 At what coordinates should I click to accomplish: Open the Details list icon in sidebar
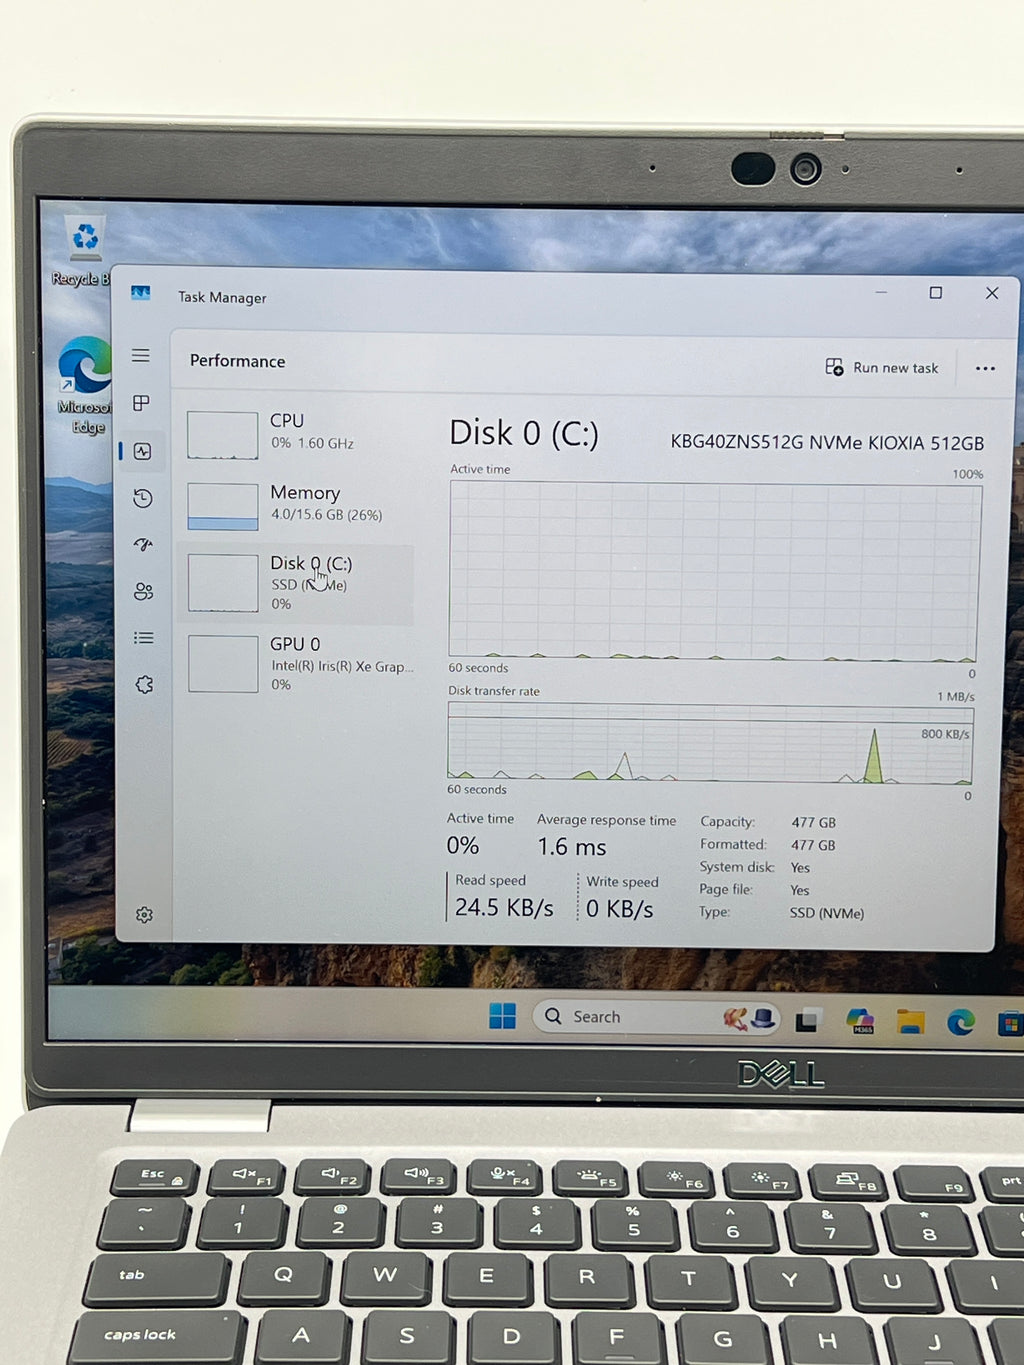point(144,638)
